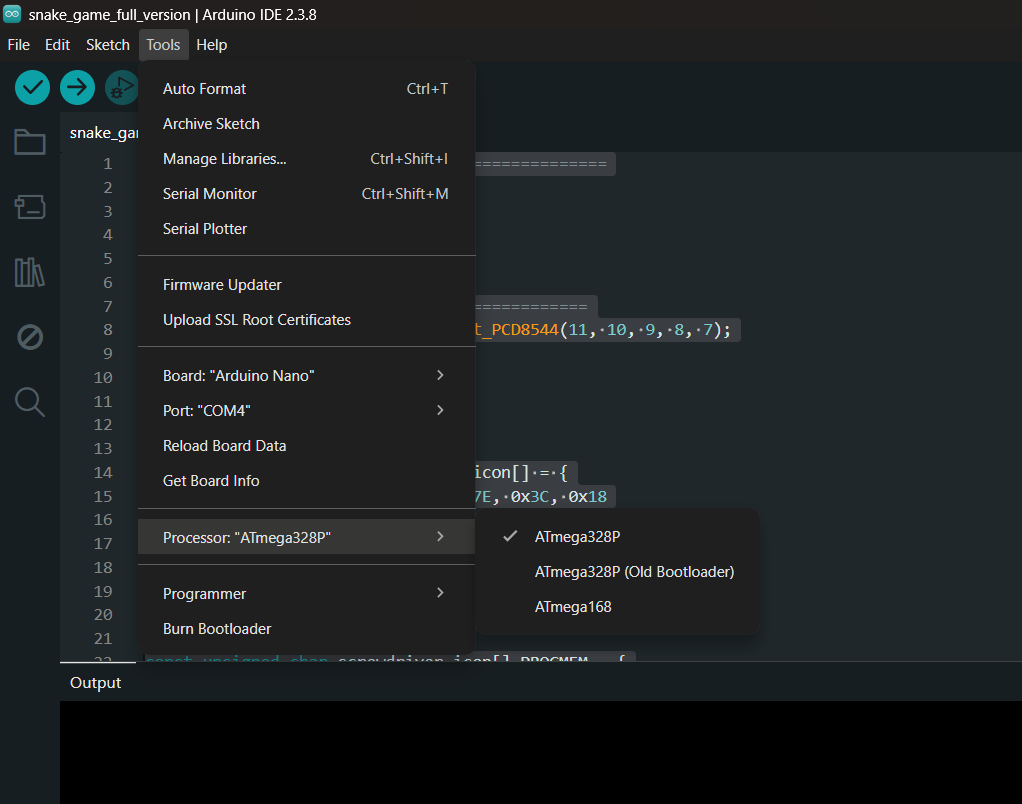Click the 0x18 value in code
The height and width of the screenshot is (804, 1022).
(x=587, y=496)
